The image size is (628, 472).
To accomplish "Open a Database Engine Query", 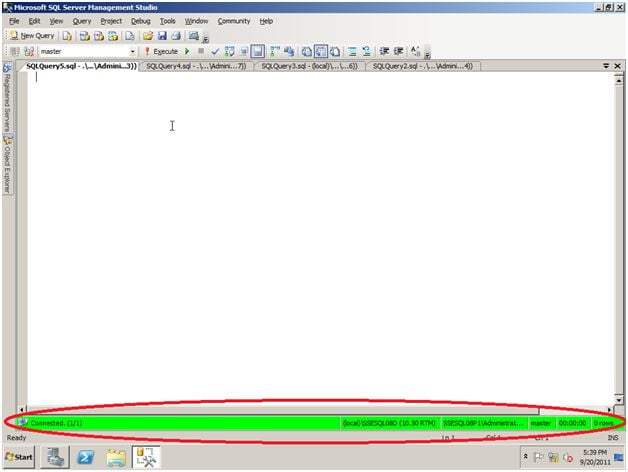I will tap(67, 36).
